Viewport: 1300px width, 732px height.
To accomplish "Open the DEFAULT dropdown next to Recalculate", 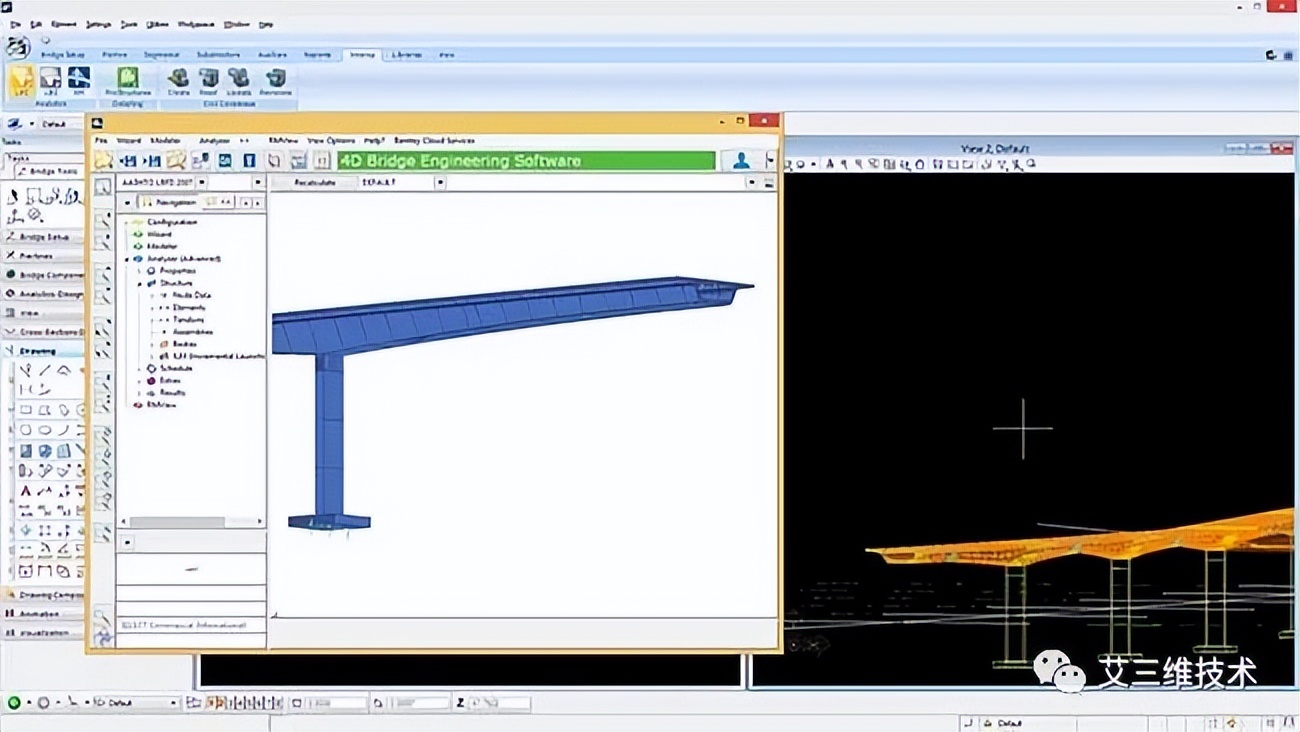I will click(440, 183).
